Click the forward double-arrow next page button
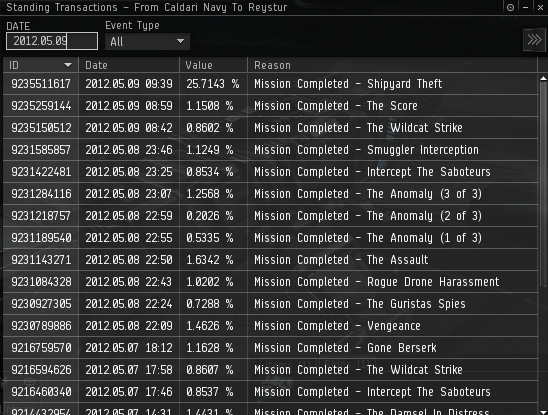This screenshot has height=415, width=548. (534, 40)
